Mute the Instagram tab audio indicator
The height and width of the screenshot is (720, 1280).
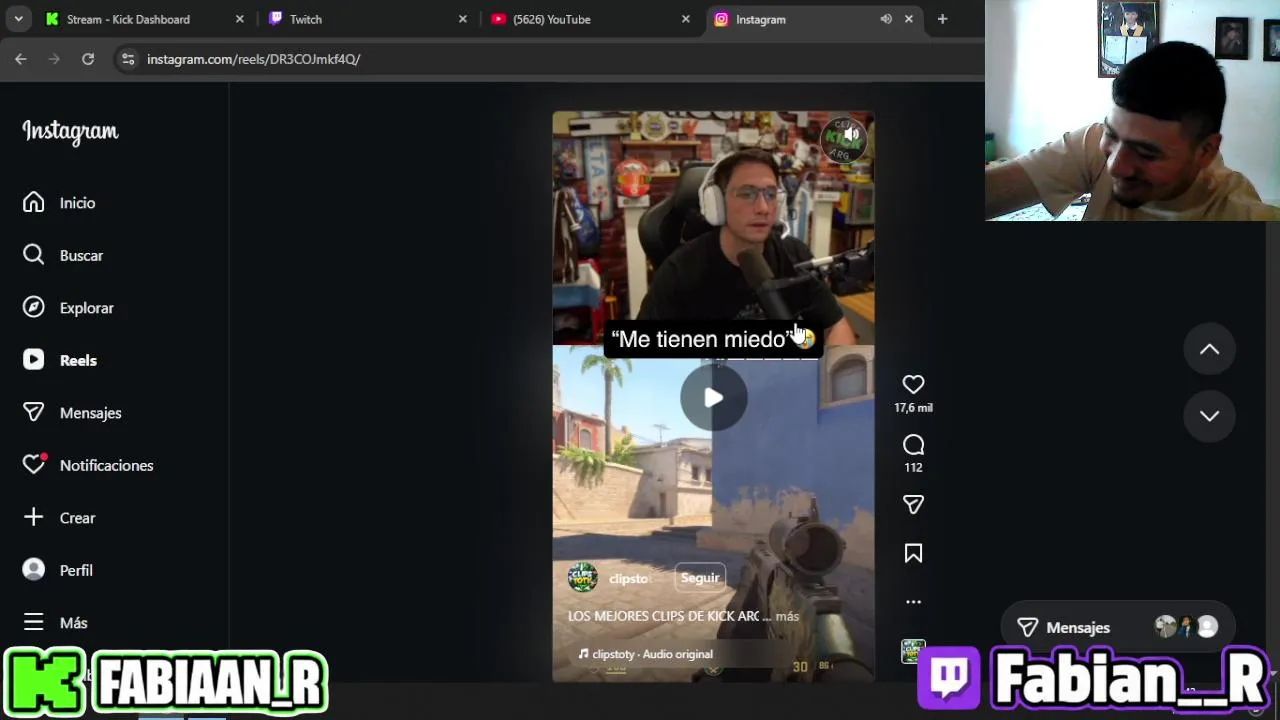tap(886, 19)
